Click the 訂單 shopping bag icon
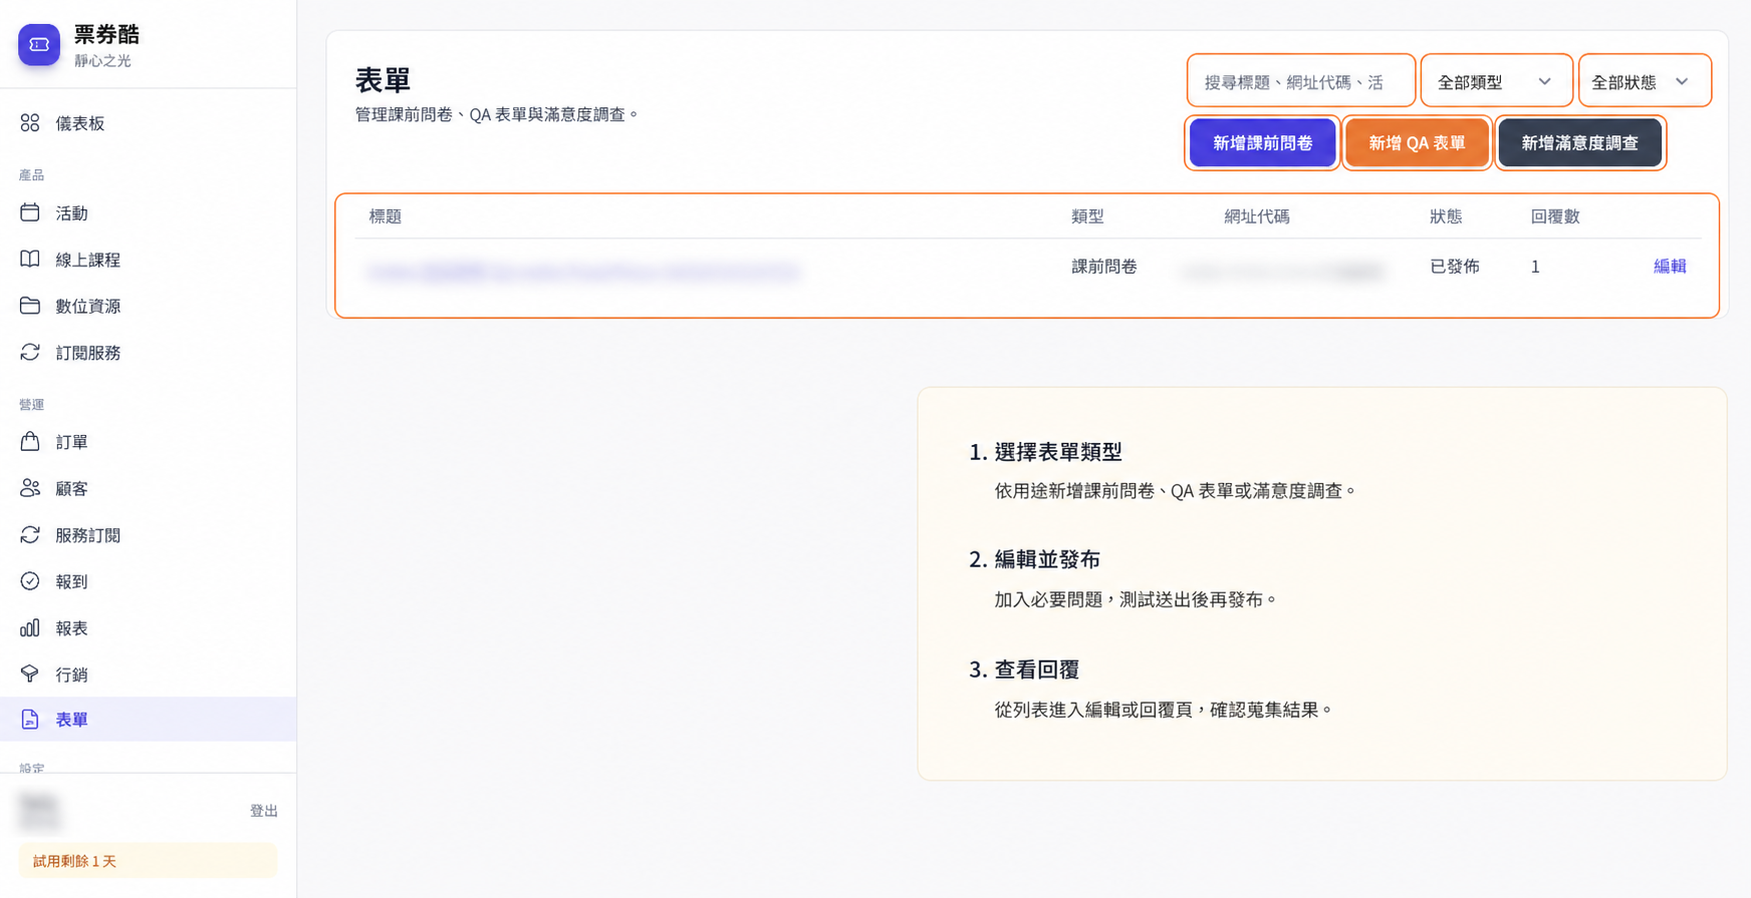 pos(30,441)
